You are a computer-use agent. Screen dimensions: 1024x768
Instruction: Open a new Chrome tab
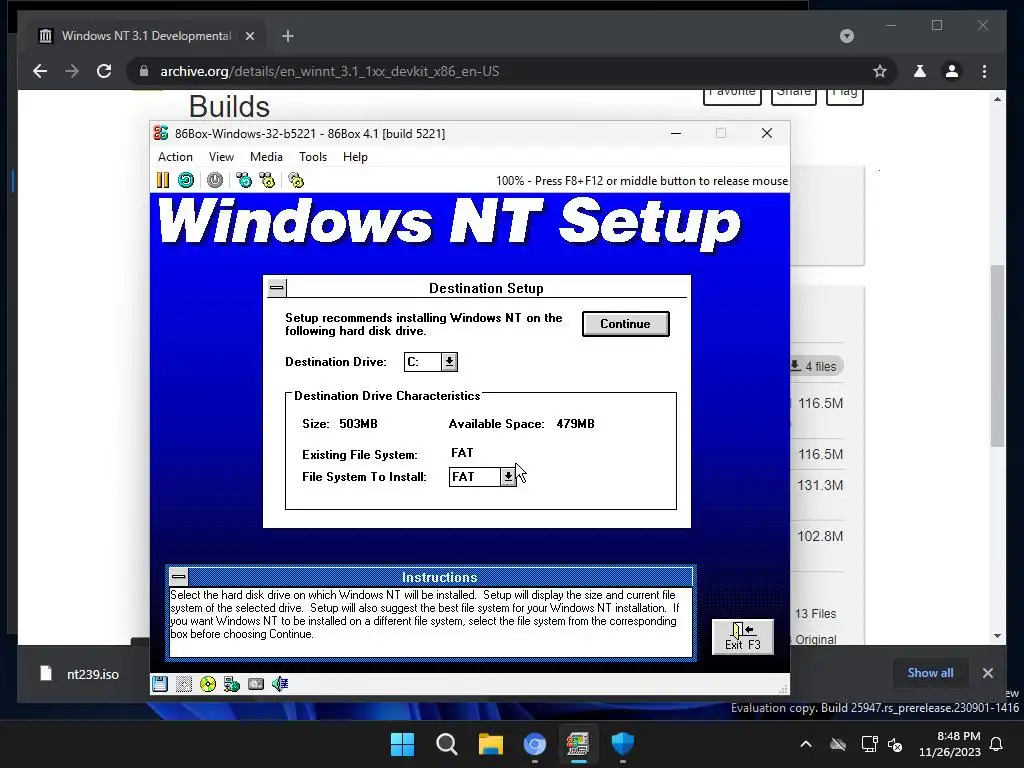288,36
